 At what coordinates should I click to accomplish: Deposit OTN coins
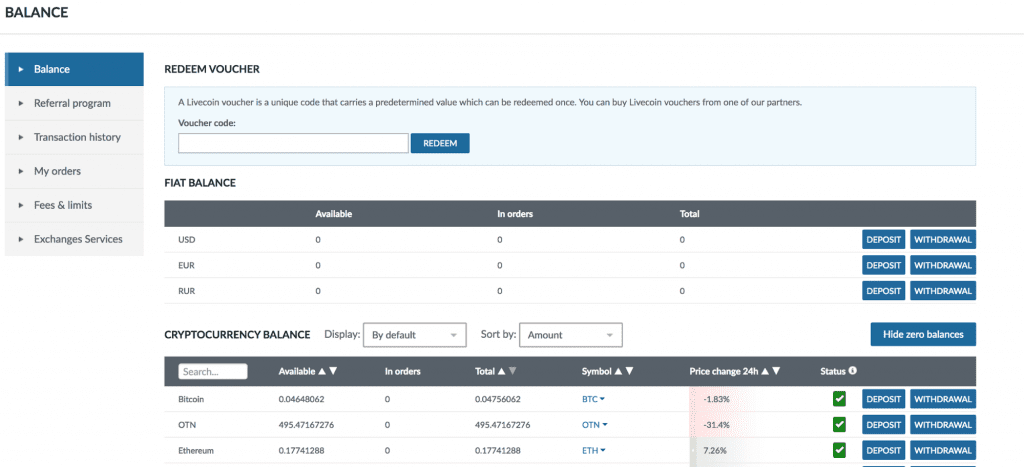pos(884,425)
